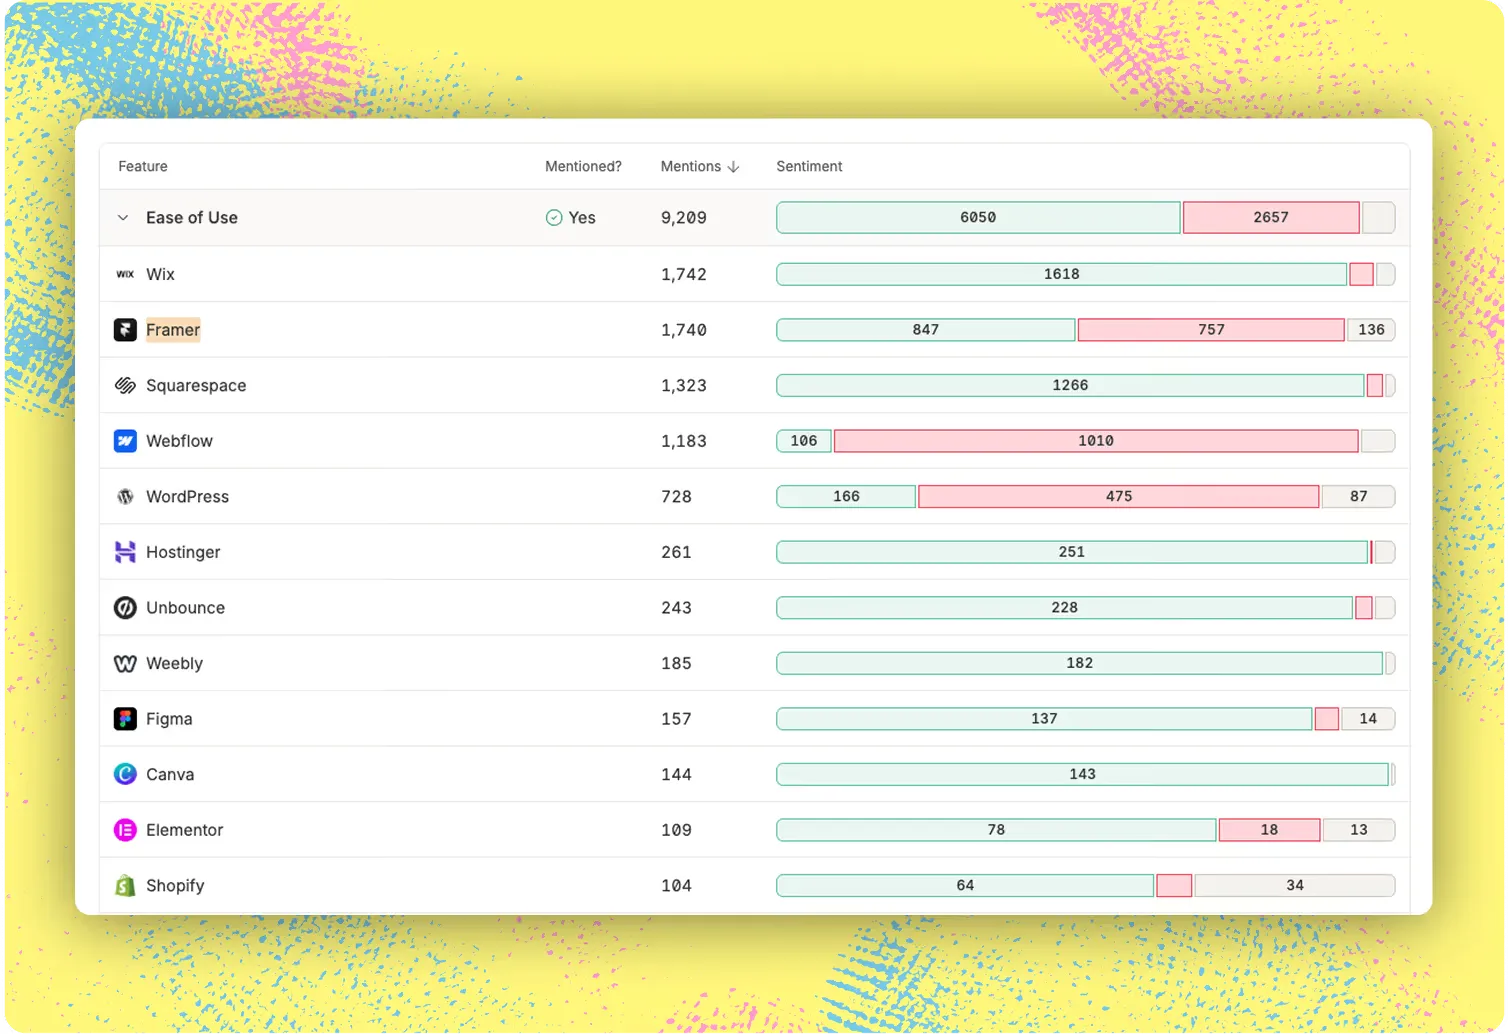Click the Mentioned? column header
This screenshot has width=1508, height=1034.
click(x=583, y=166)
